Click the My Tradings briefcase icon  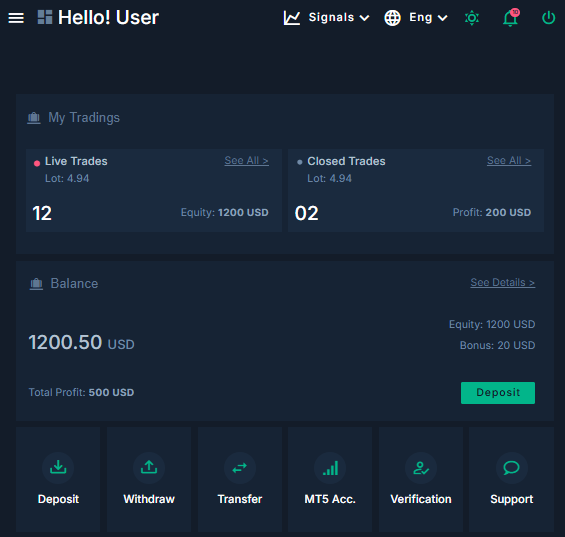34,117
